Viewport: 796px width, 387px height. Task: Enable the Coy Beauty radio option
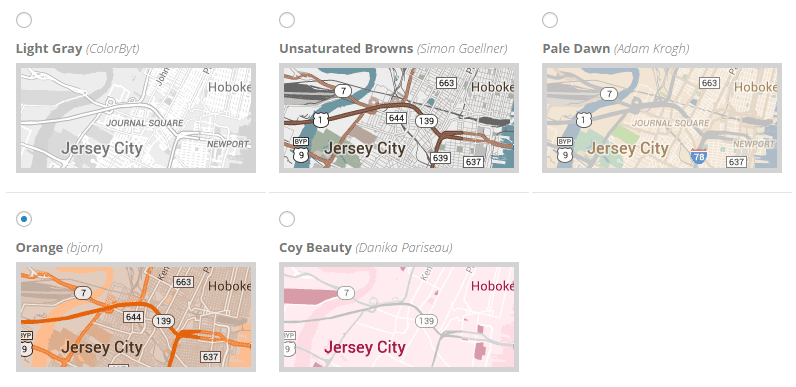tap(287, 219)
